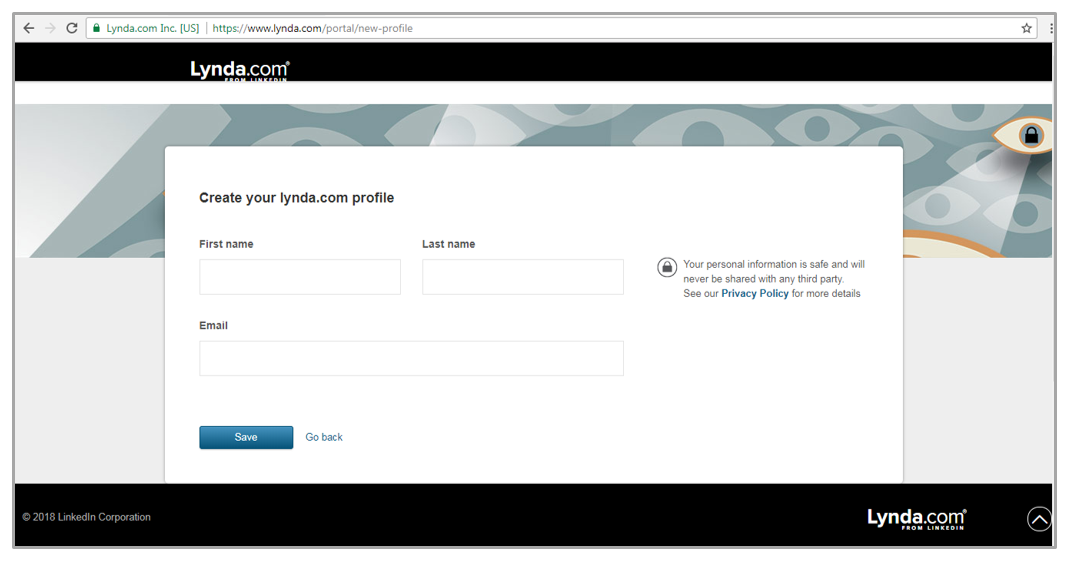Click the 'First name' label
The height and width of the screenshot is (562, 1070).
pos(226,244)
